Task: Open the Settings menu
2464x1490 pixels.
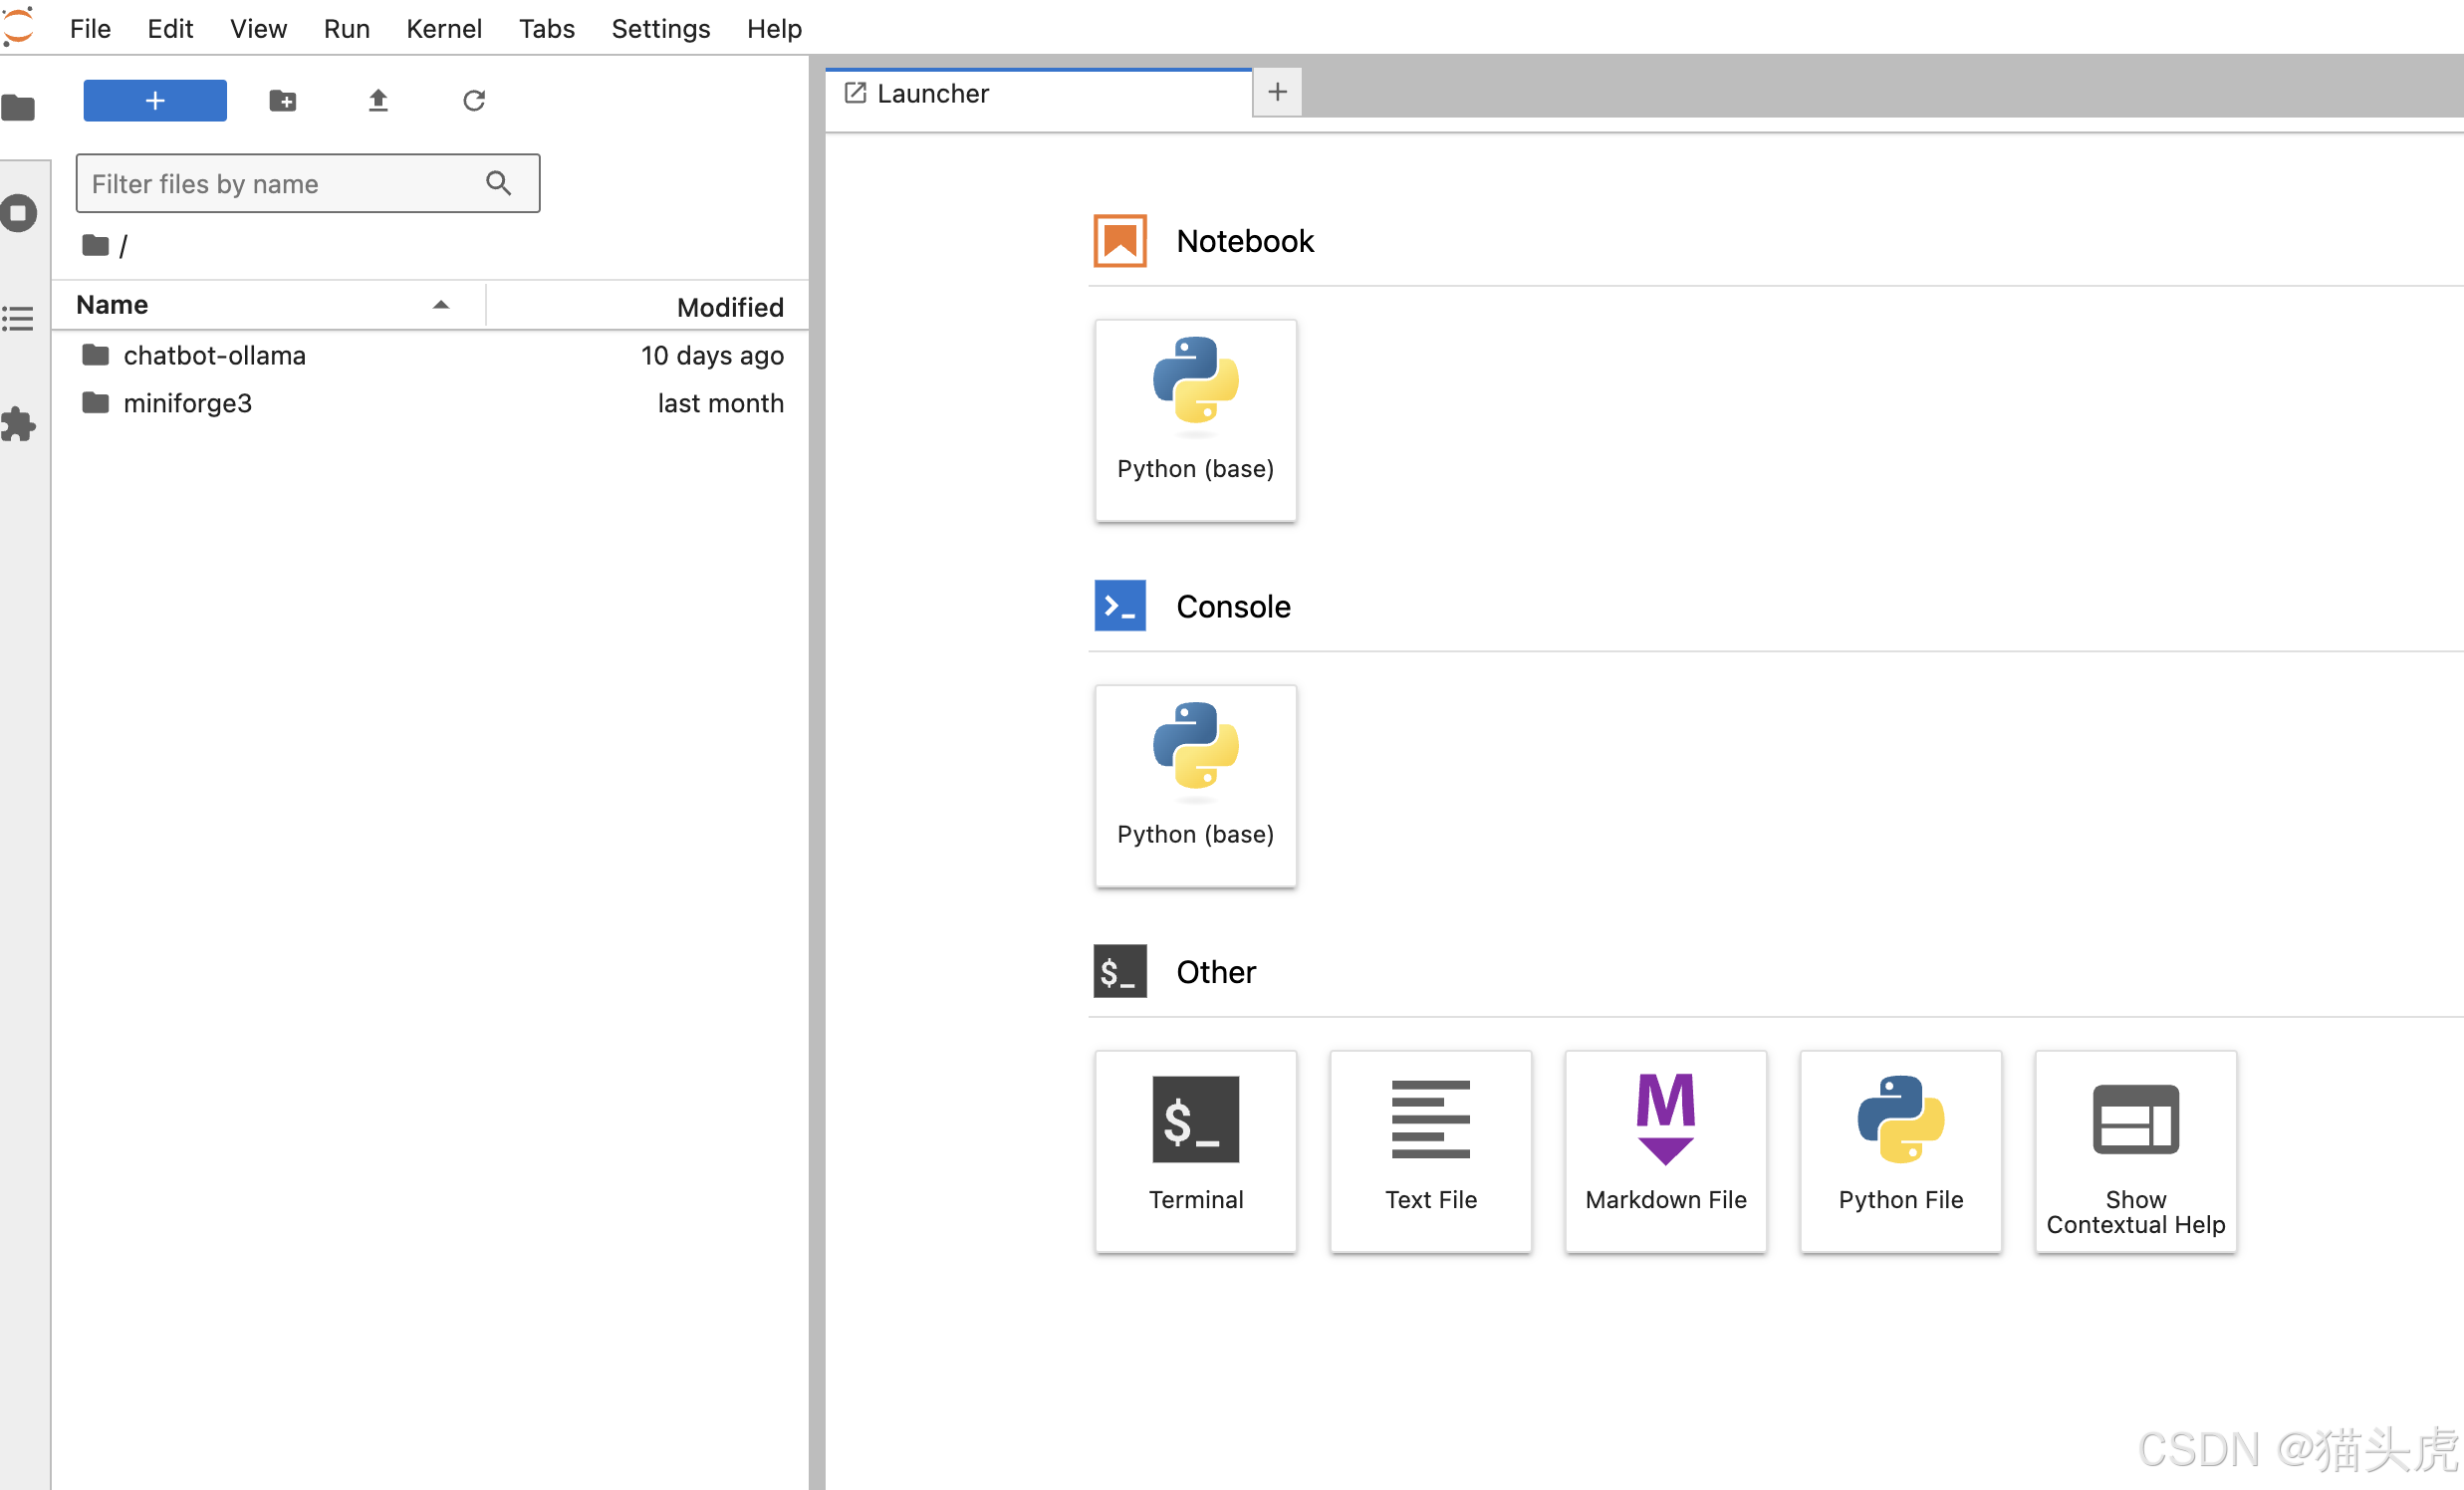Action: pos(660,28)
